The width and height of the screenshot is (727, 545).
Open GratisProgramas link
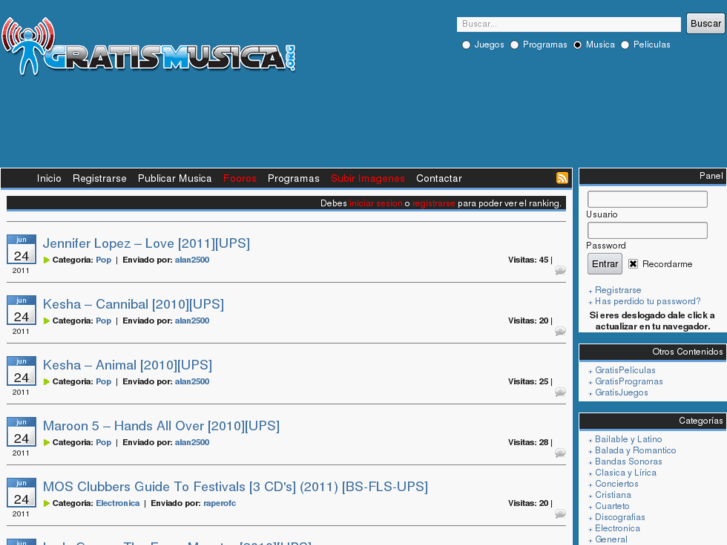click(629, 381)
